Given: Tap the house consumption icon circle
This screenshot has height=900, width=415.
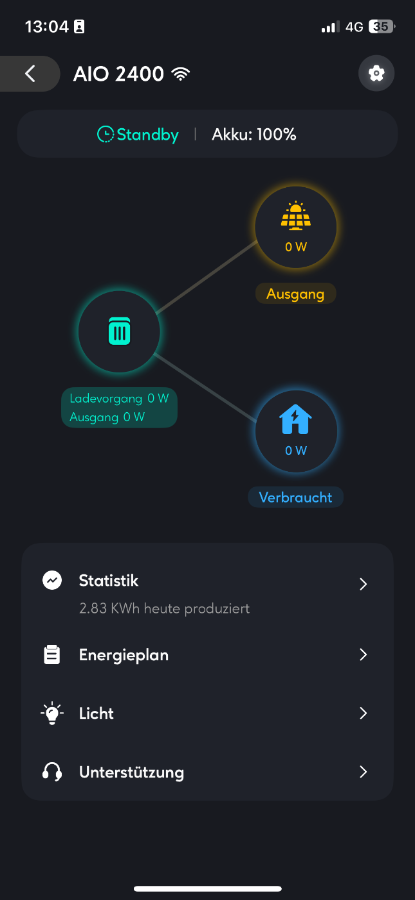Looking at the screenshot, I should coord(296,431).
